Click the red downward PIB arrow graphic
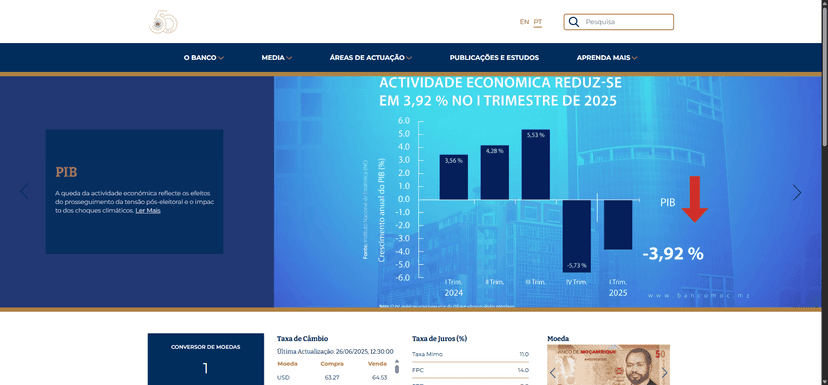 pyautogui.click(x=694, y=199)
